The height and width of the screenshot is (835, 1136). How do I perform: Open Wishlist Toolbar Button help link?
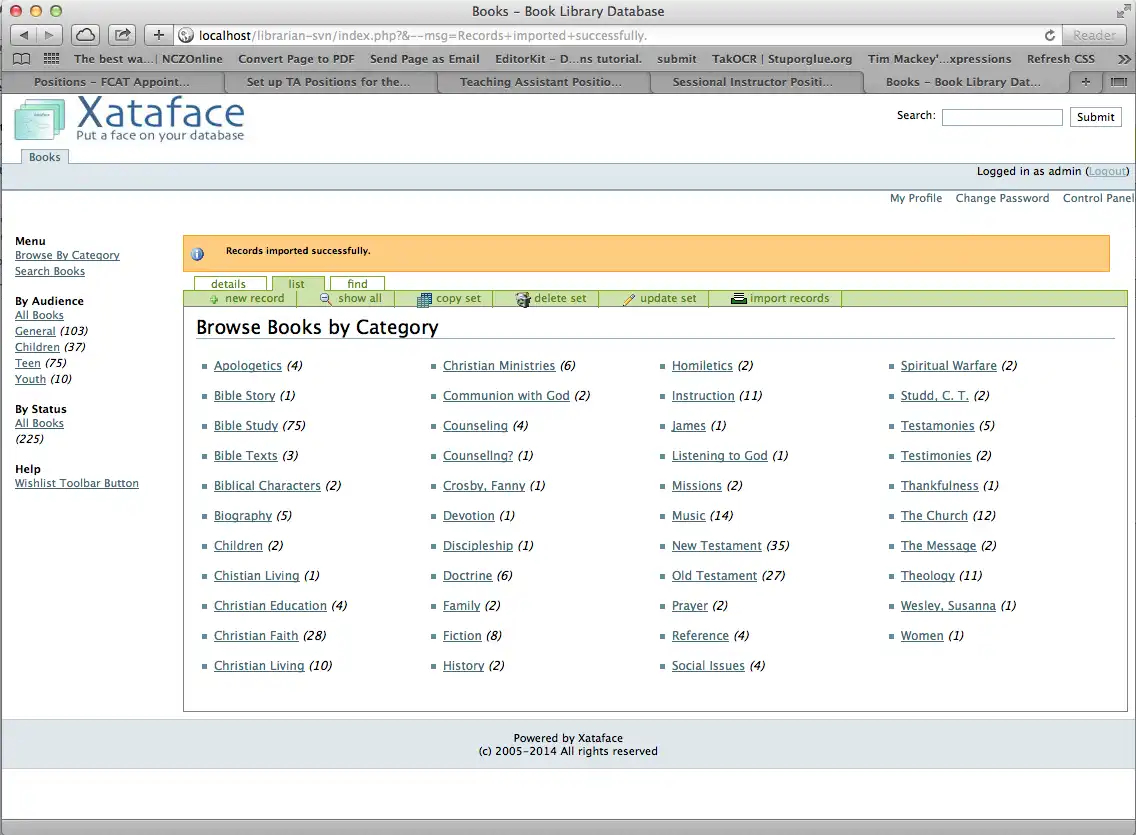[x=77, y=483]
